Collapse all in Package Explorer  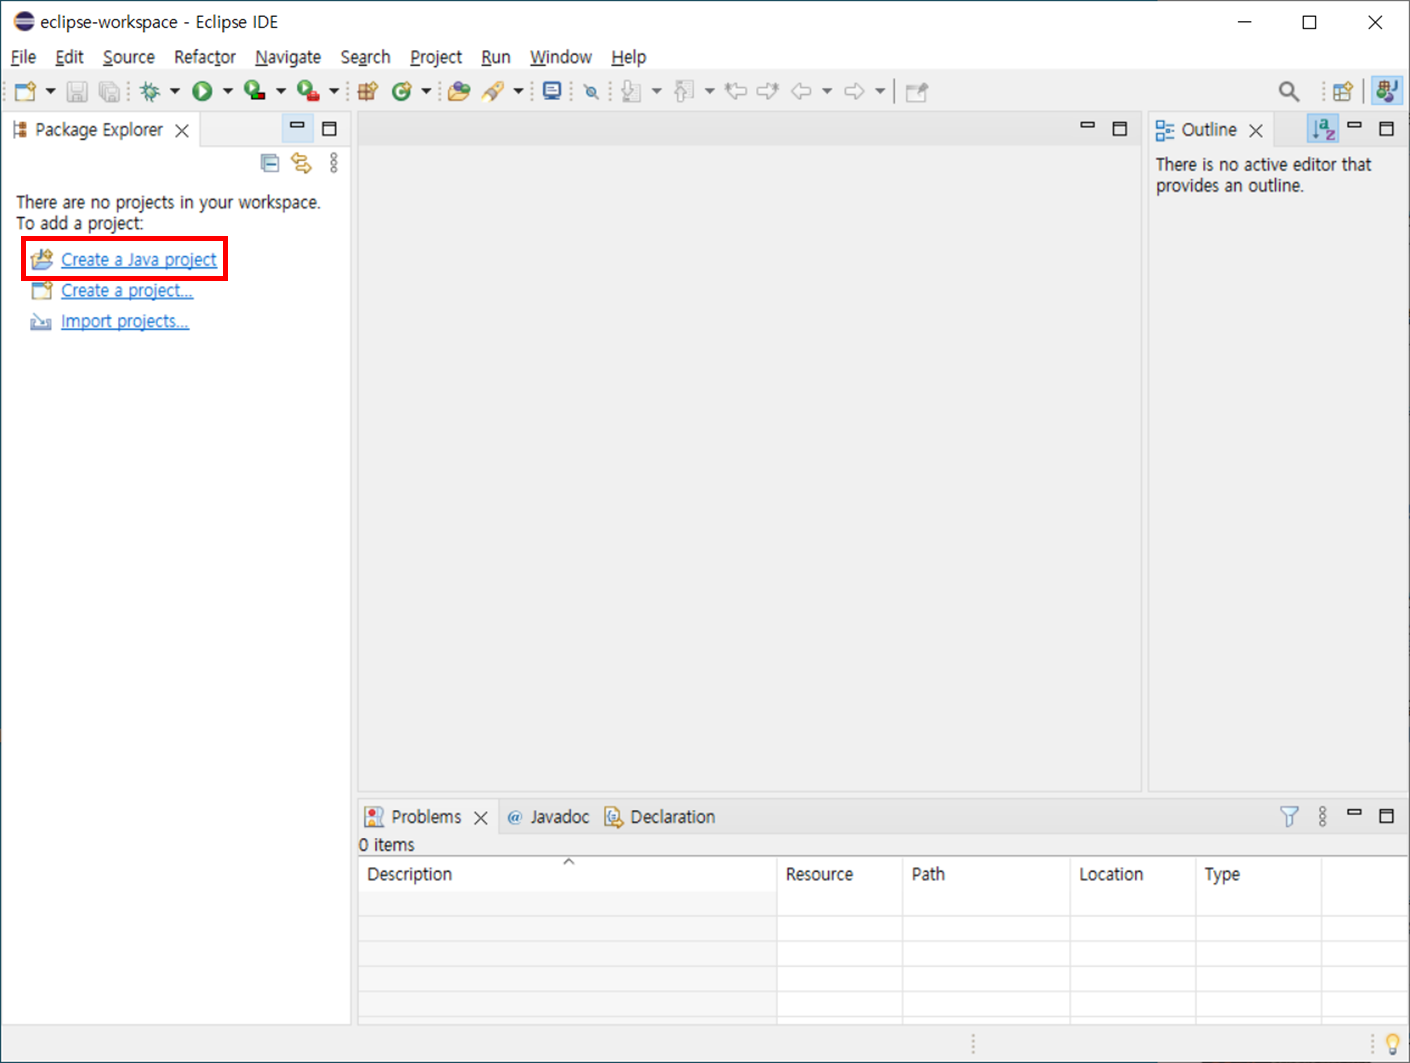point(270,163)
